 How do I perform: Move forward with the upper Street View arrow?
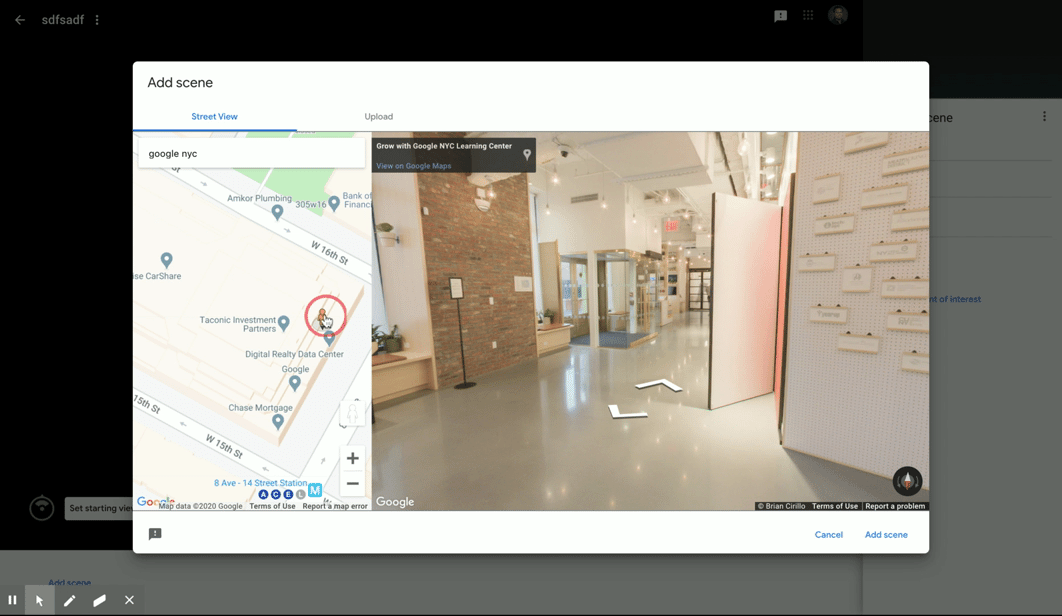click(658, 385)
